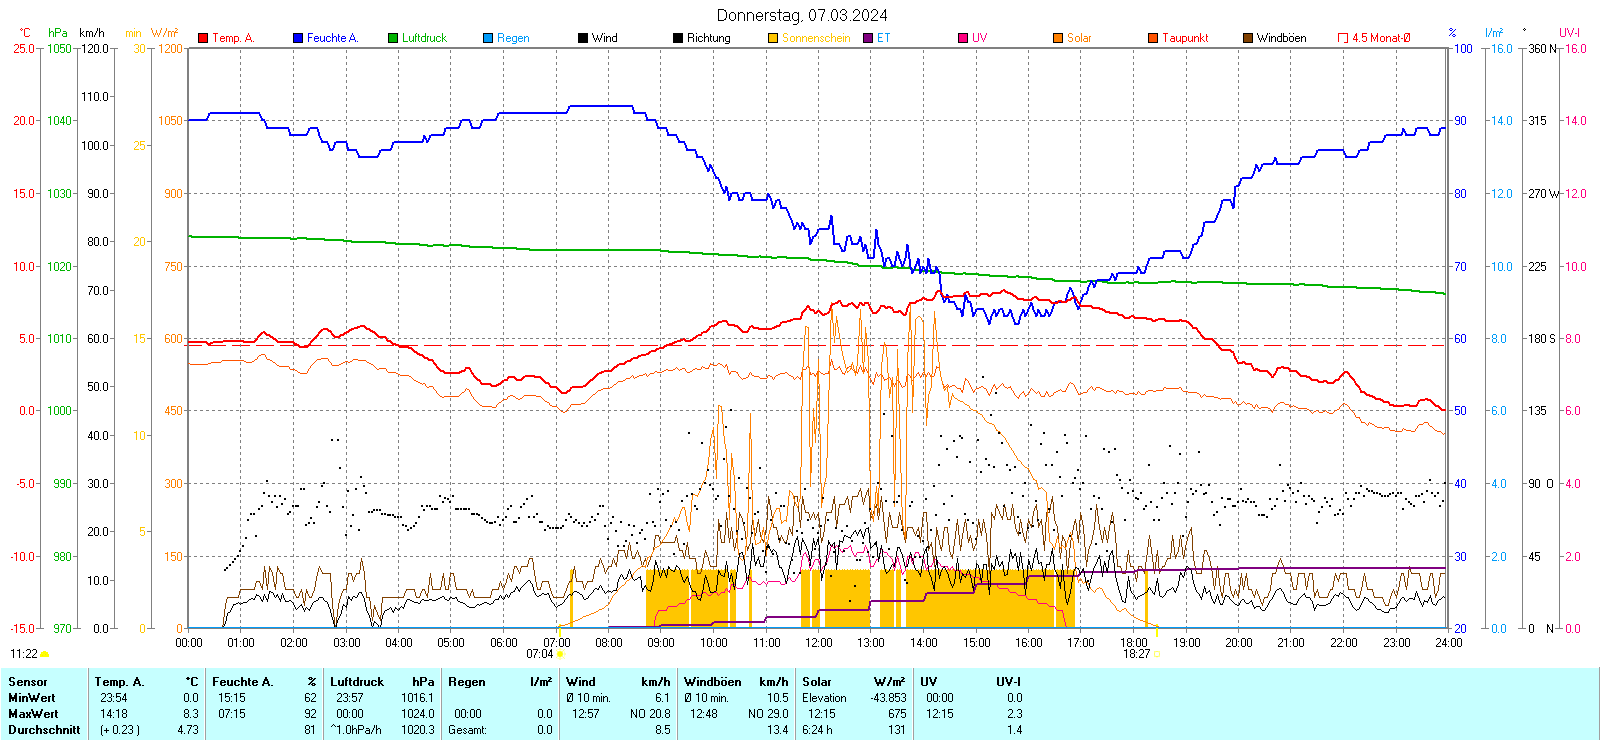Toggle the 4.5 Monat-Ø outline box
This screenshot has height=740, width=1600.
(1343, 38)
